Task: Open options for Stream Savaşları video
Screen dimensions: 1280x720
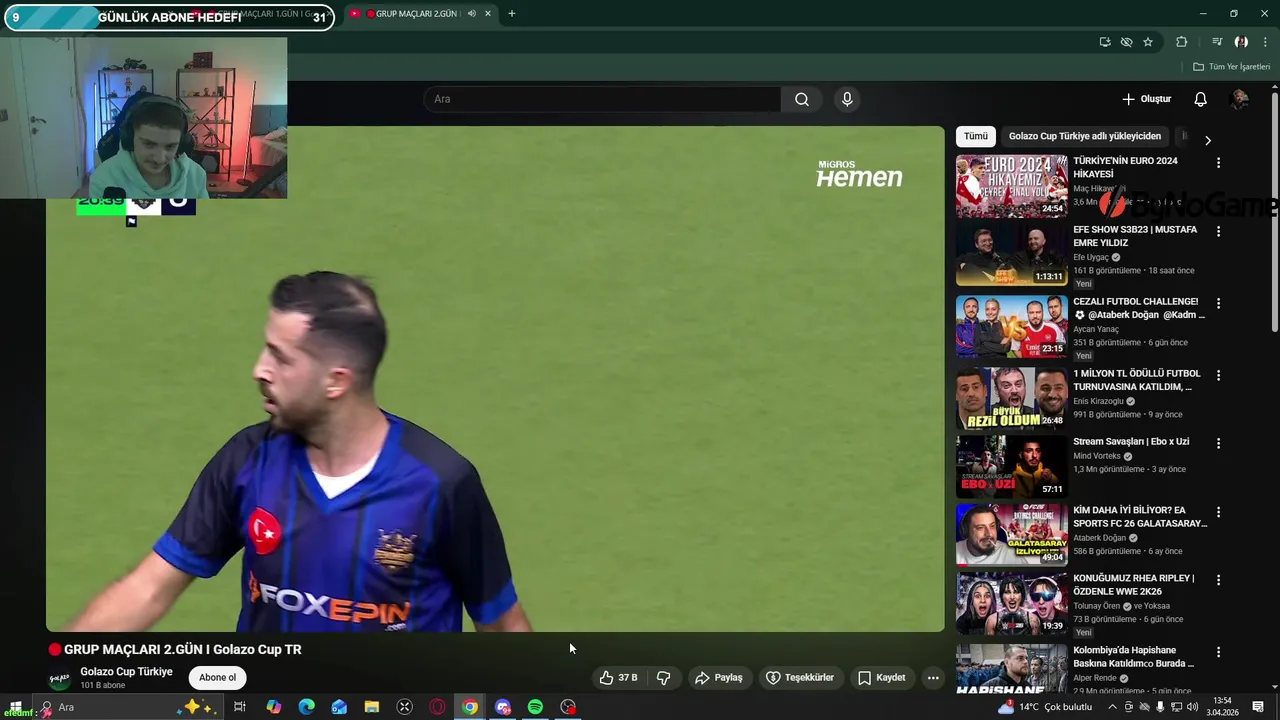Action: (1218, 443)
